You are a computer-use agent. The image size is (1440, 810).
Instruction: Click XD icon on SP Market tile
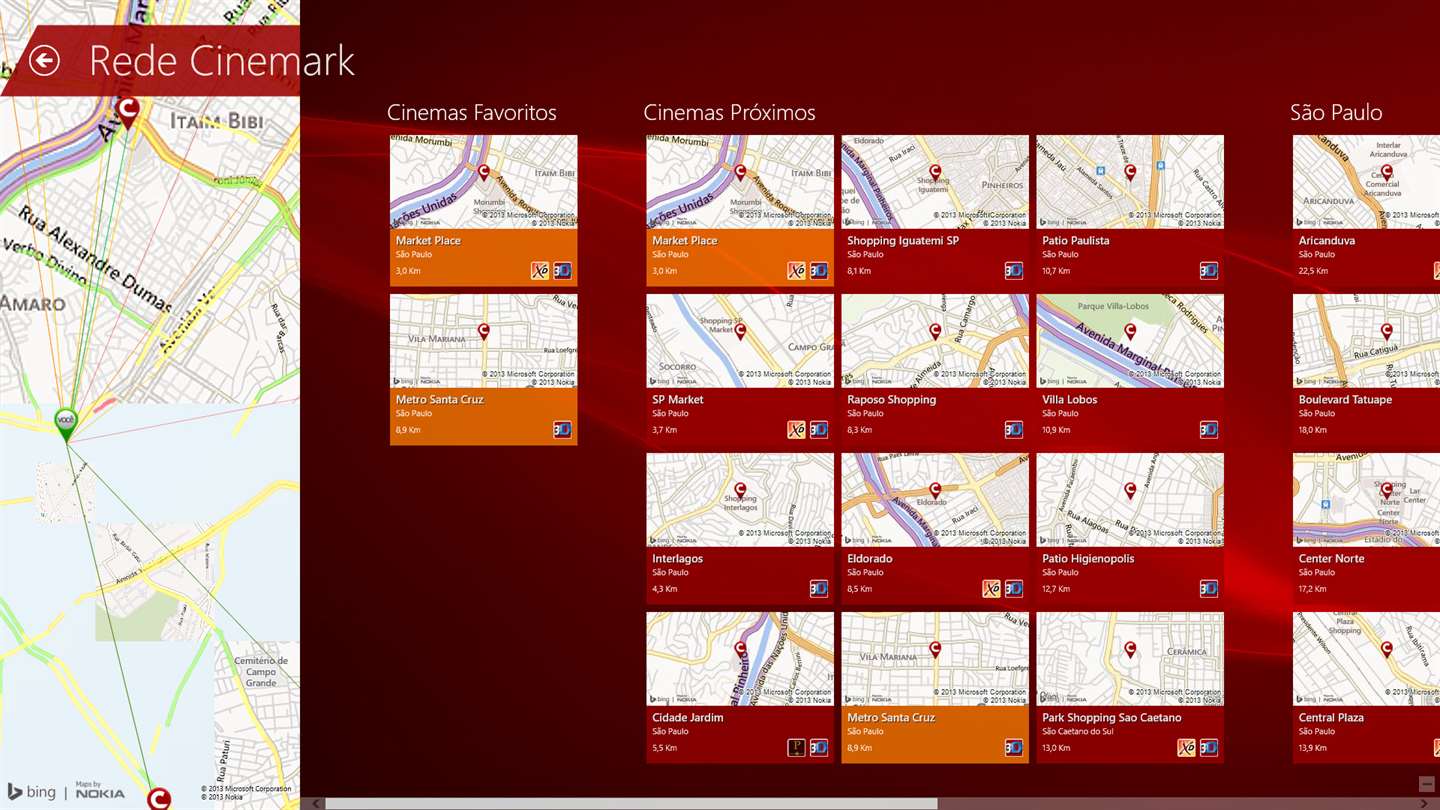[x=797, y=430]
